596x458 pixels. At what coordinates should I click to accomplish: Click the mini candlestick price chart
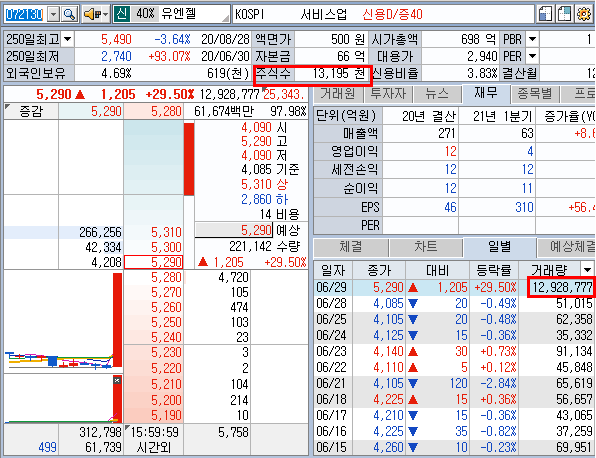[x=63, y=322]
